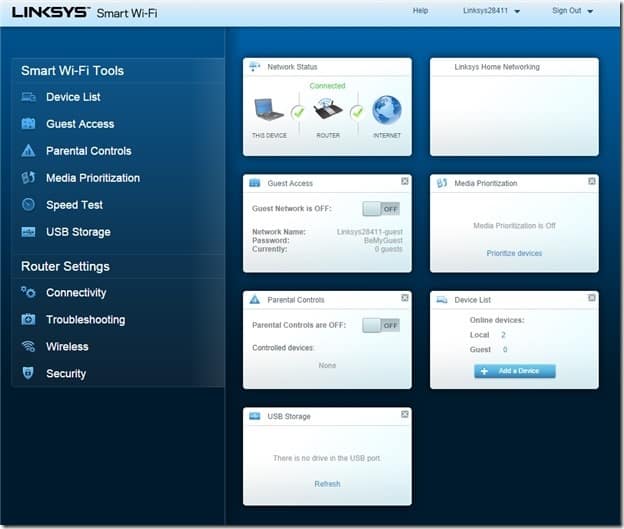The height and width of the screenshot is (529, 624).
Task: Open USB Storage in sidebar
Action: click(x=78, y=232)
